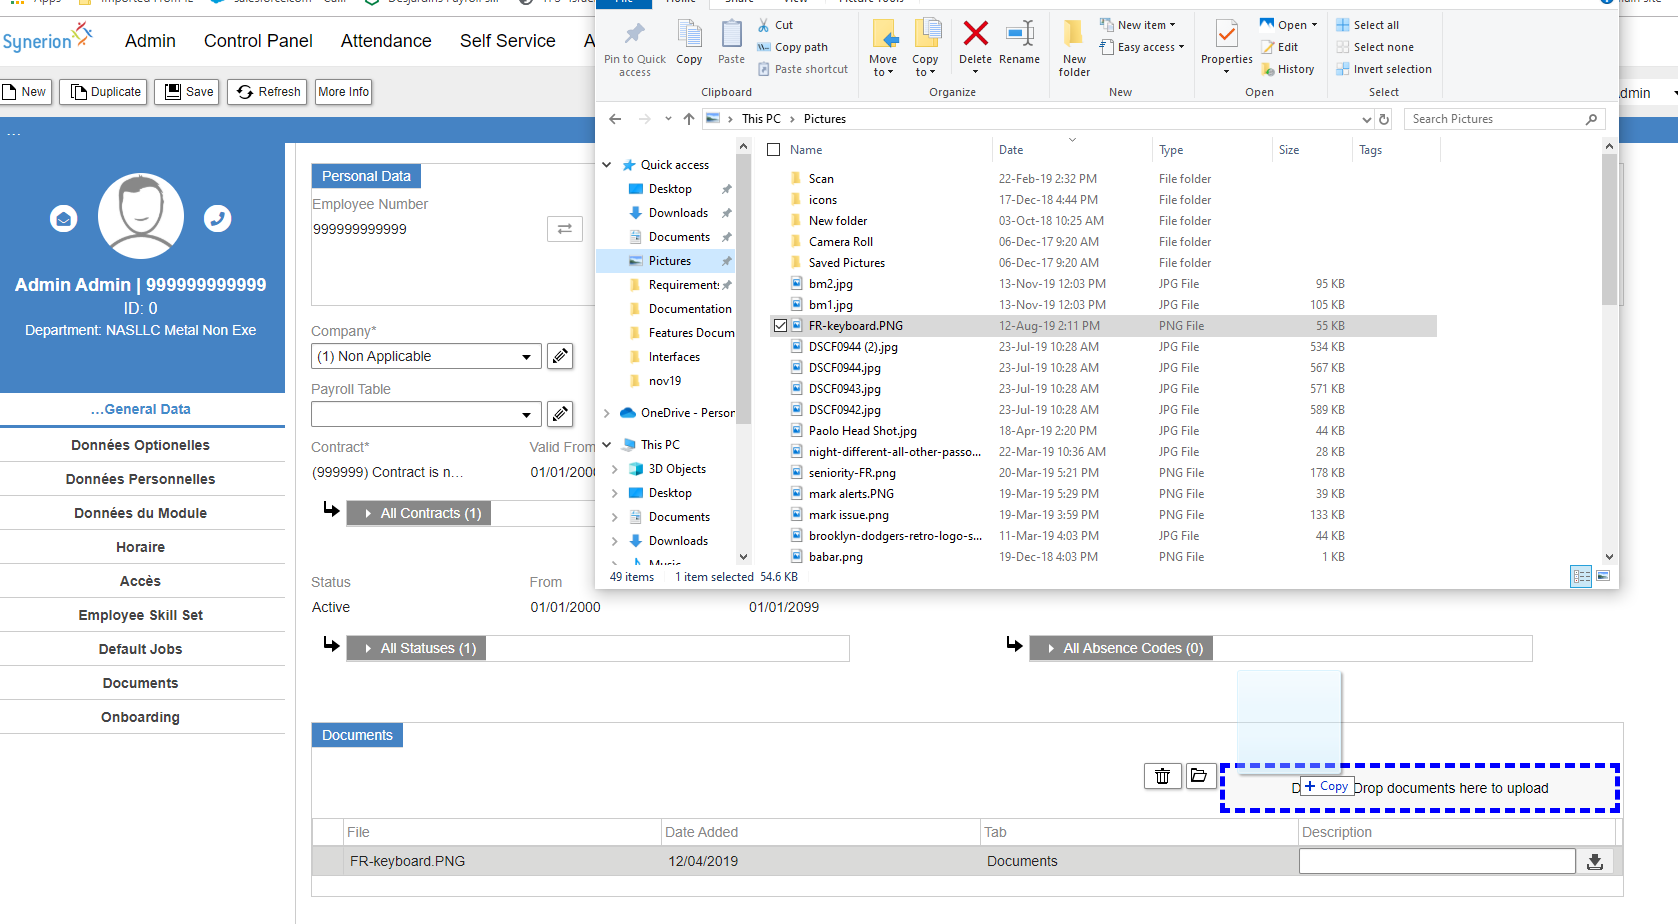Screen dimensions: 1678x924
Task: Click the phone icon beside the avatar
Action: [x=218, y=218]
